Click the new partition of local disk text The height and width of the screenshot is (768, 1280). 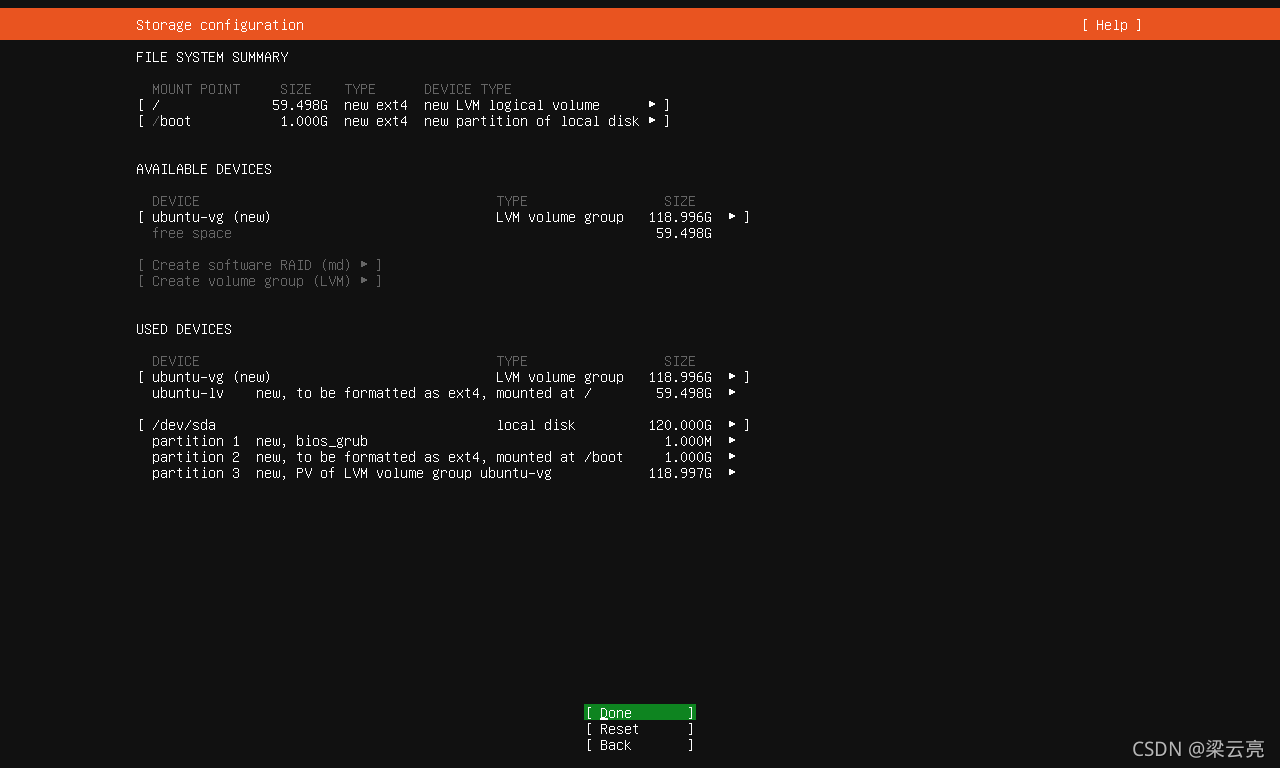point(532,121)
